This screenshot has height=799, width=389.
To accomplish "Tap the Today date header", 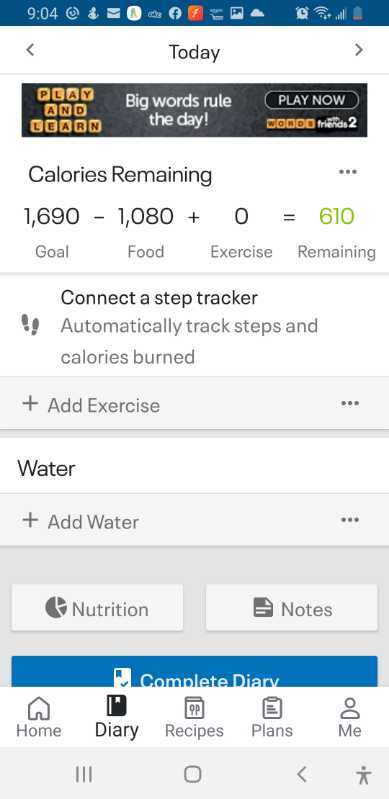I will [x=194, y=52].
